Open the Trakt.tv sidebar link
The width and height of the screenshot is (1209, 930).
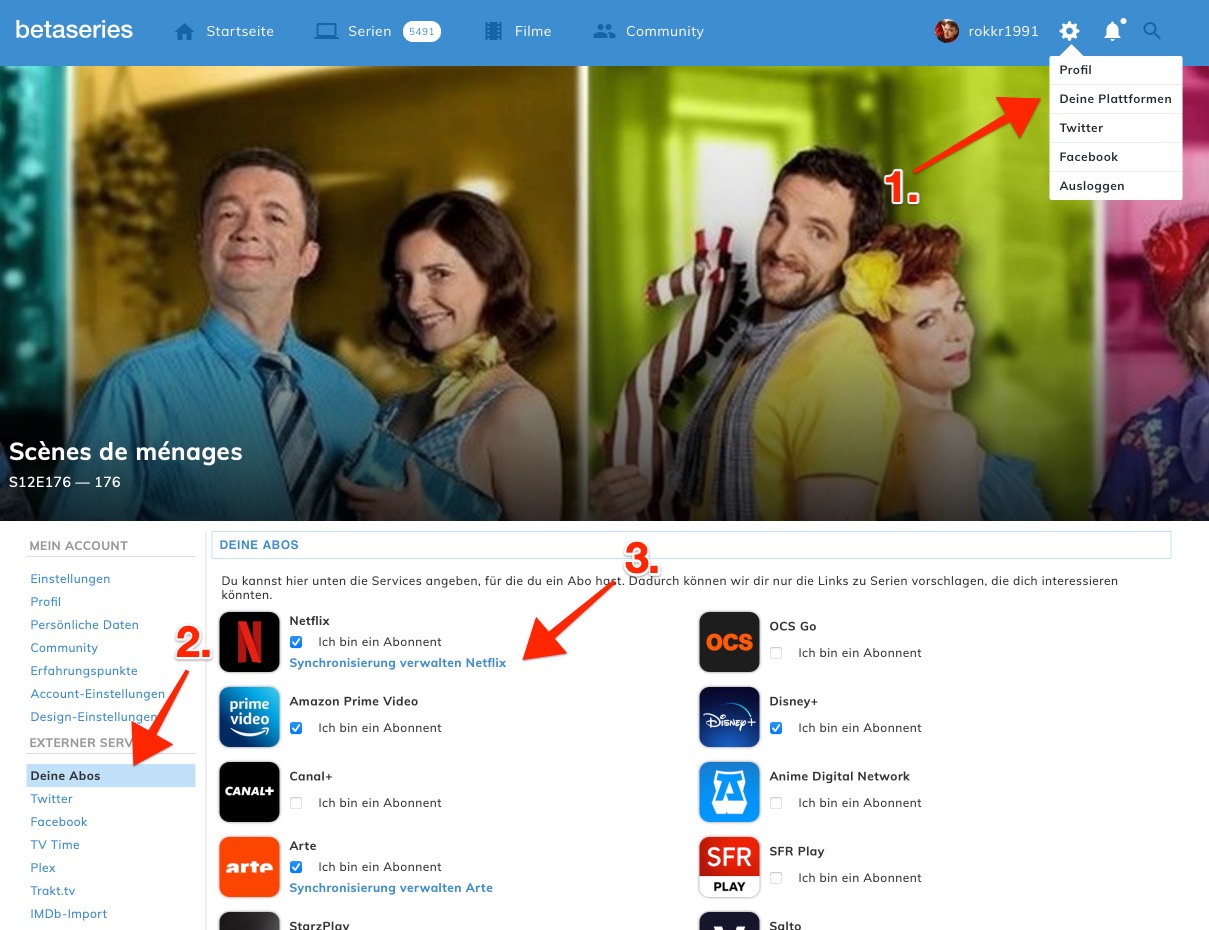53,891
